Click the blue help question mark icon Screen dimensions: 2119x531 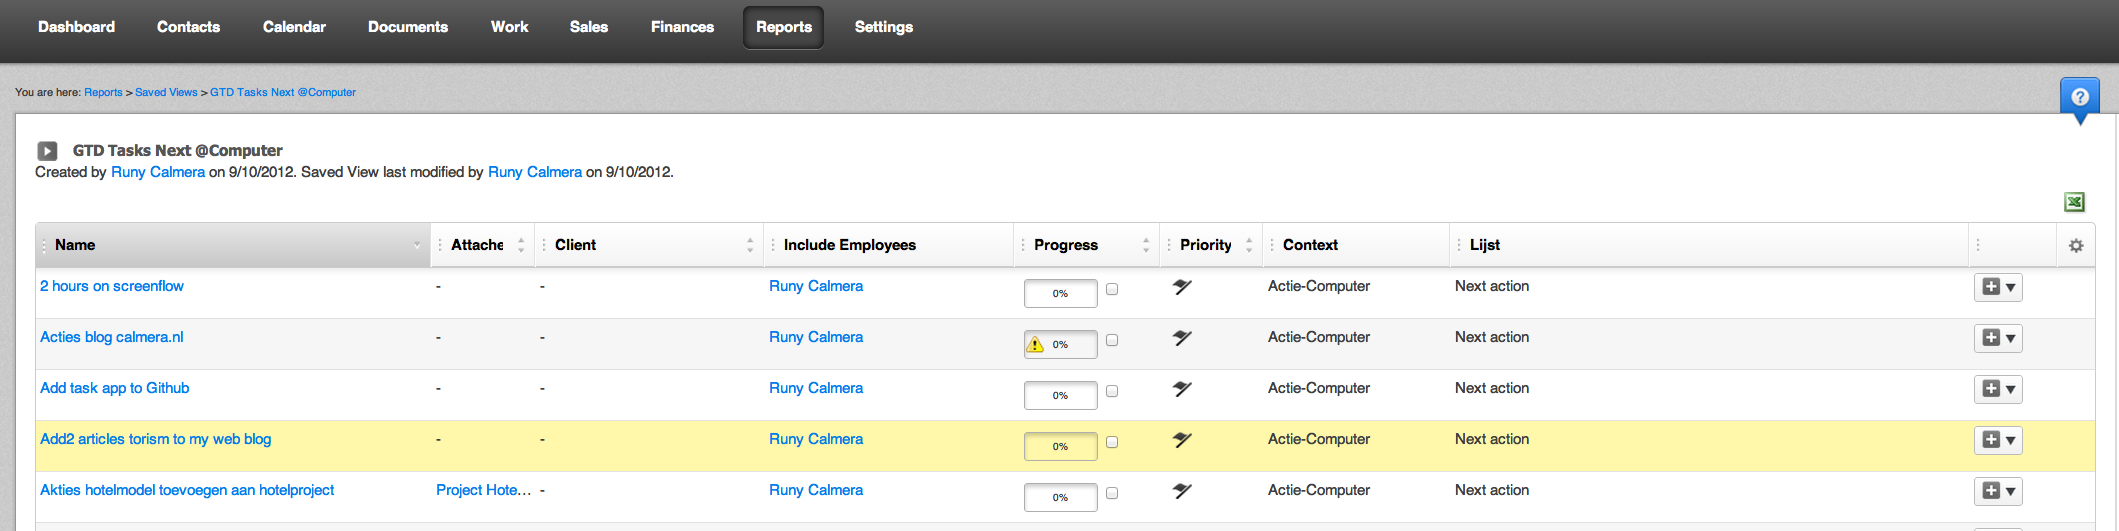[2079, 98]
